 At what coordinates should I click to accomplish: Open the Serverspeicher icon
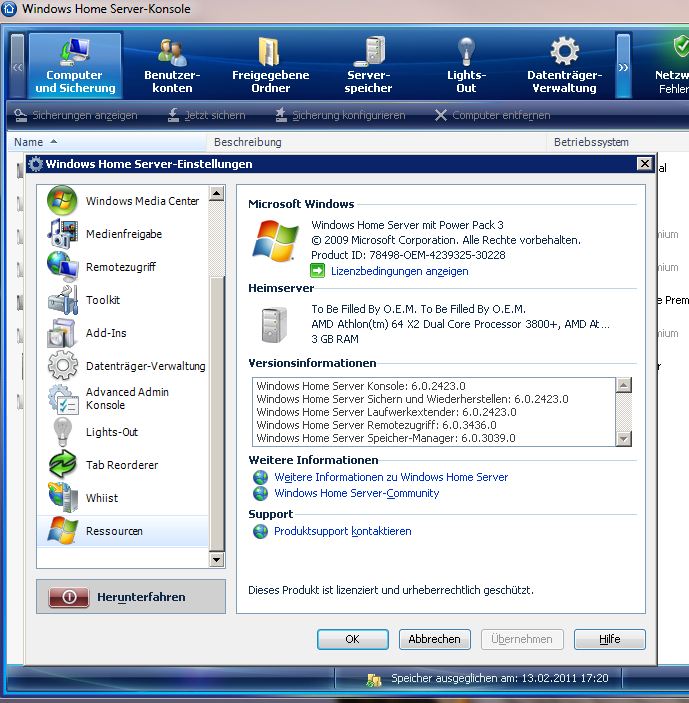[x=368, y=66]
